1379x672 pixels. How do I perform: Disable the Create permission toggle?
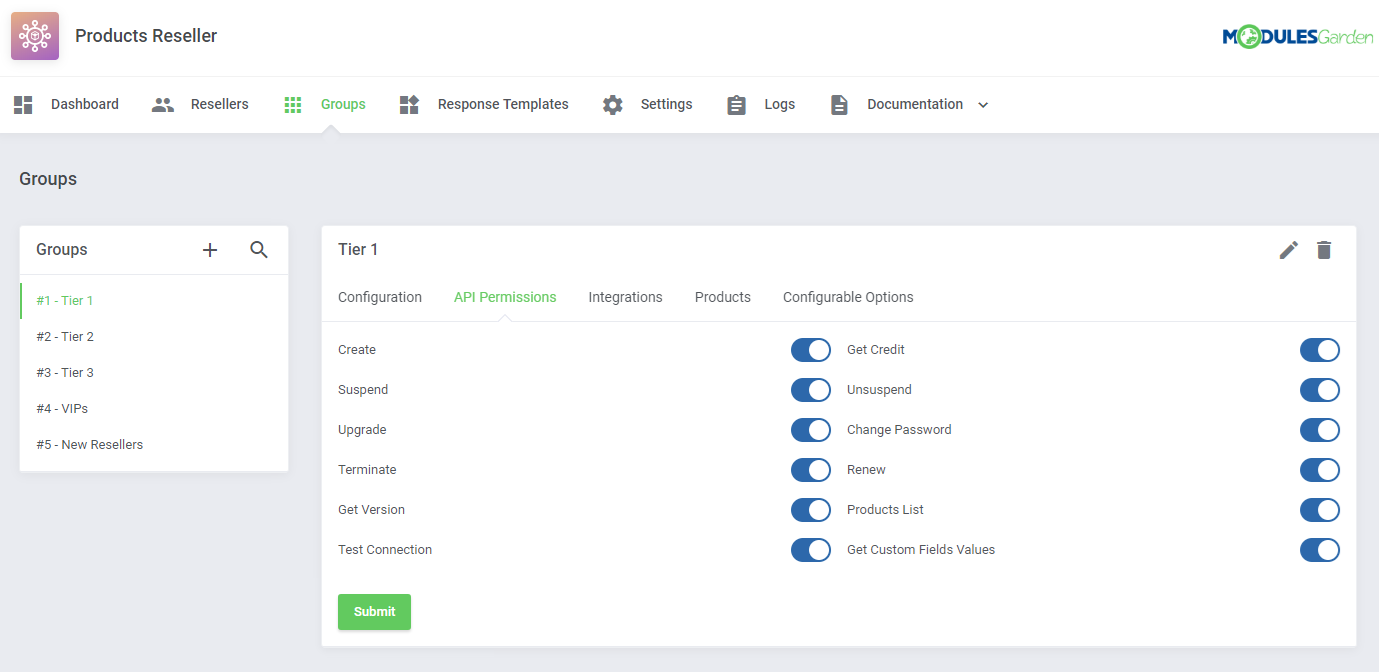811,349
